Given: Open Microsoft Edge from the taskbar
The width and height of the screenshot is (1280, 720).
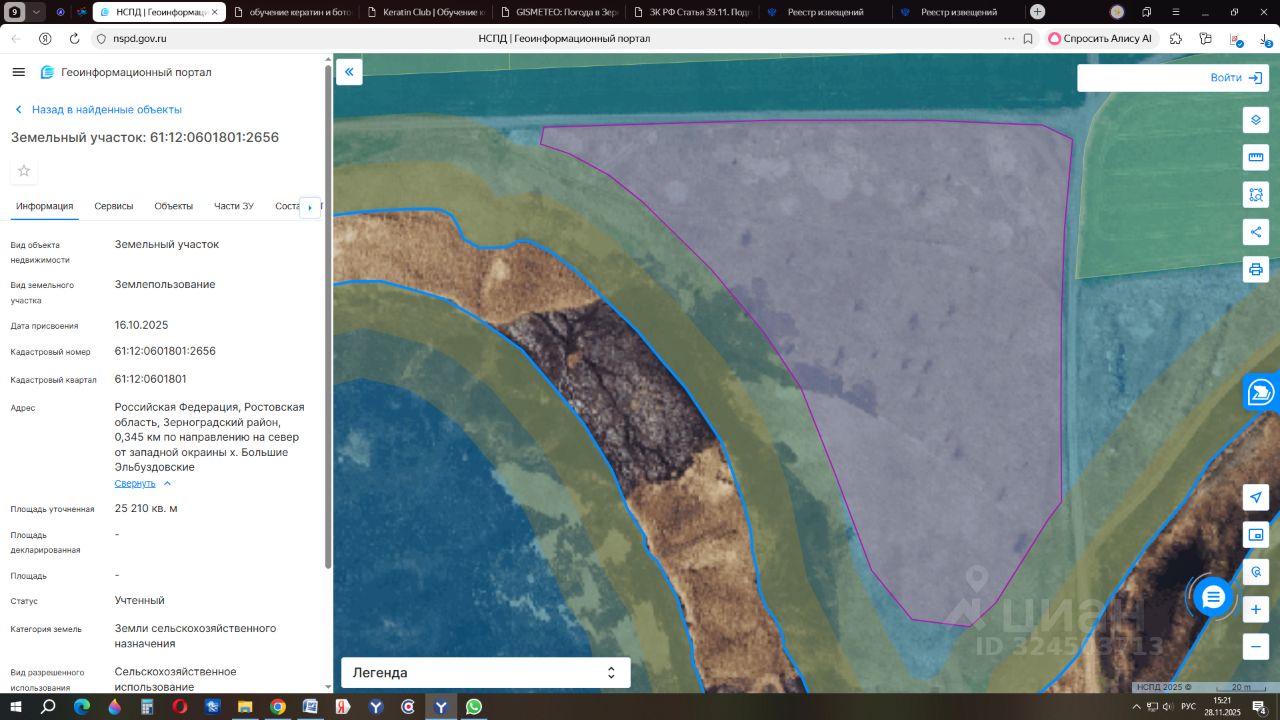Looking at the screenshot, I should (82, 707).
